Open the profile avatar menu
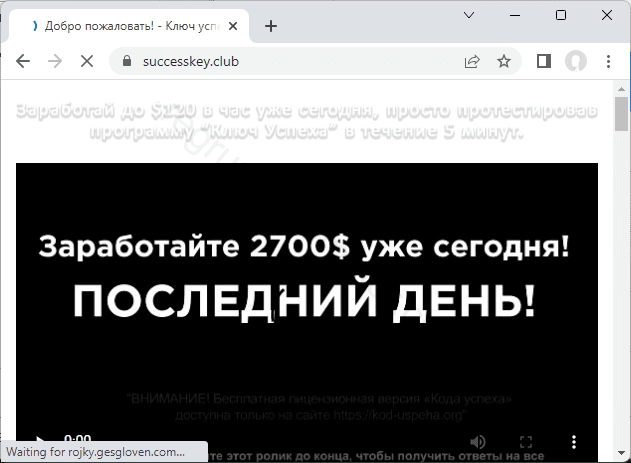This screenshot has width=631, height=463. point(576,61)
